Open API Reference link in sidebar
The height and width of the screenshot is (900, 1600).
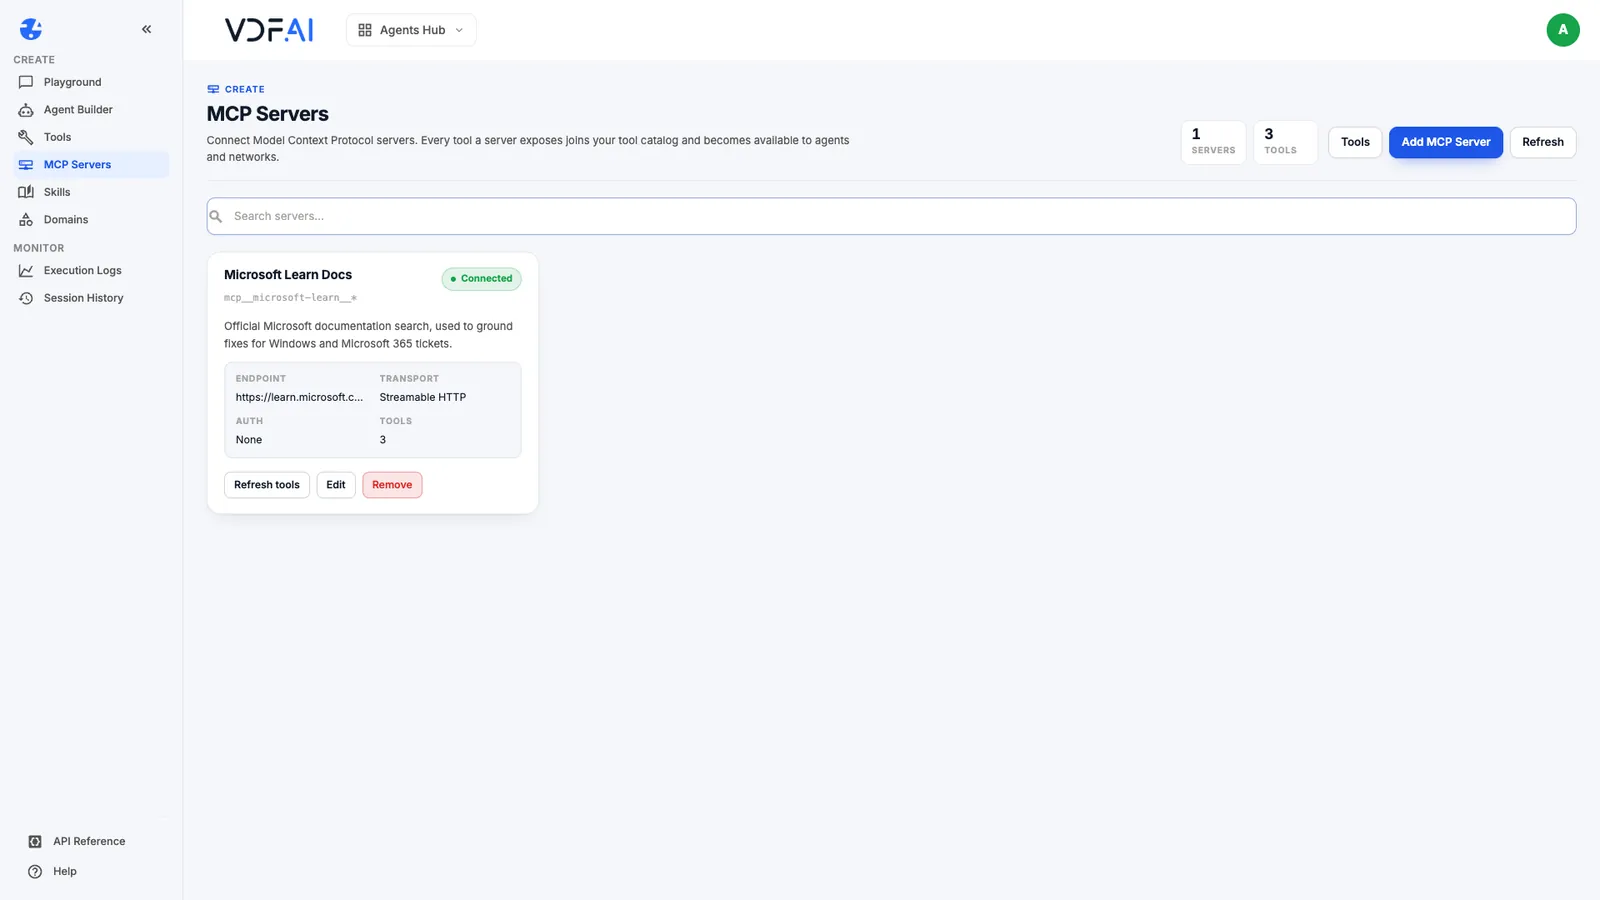(91, 842)
